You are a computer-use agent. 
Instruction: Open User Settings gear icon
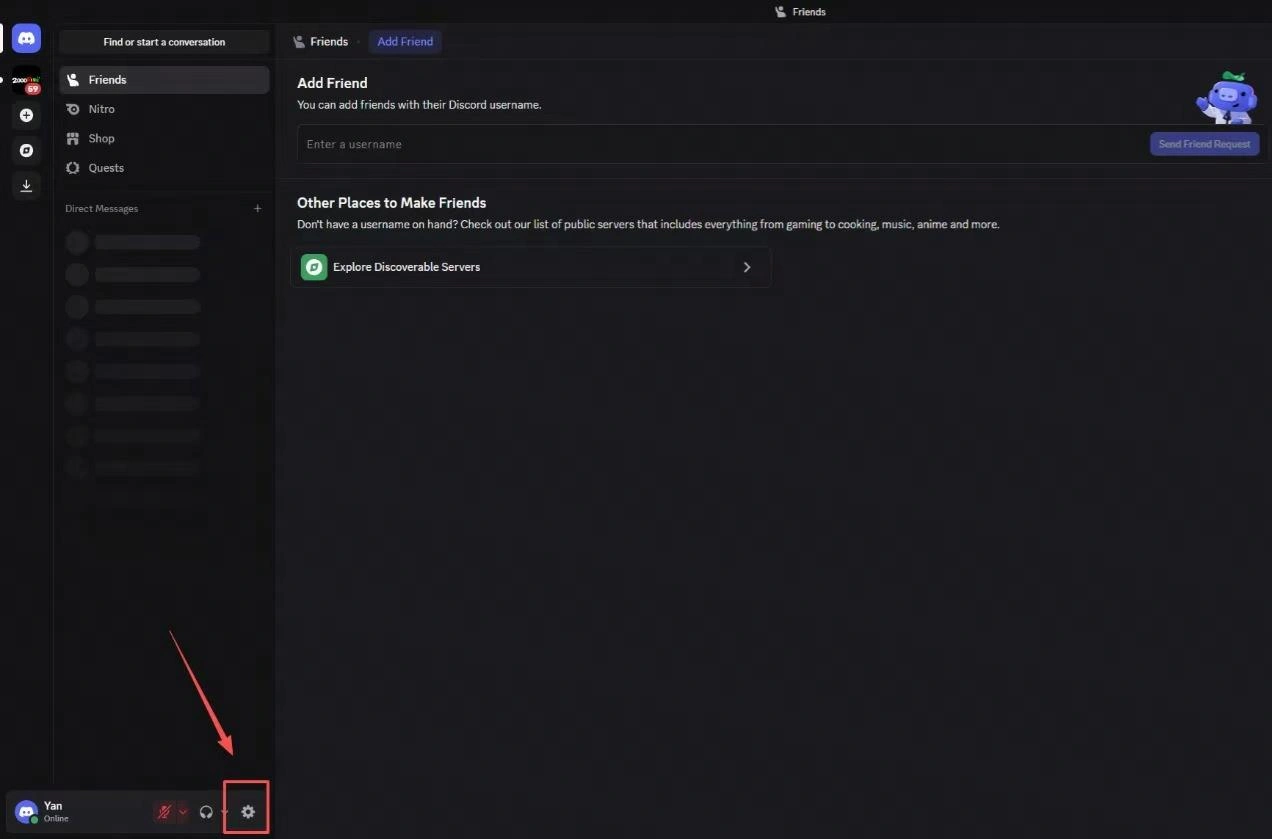pyautogui.click(x=248, y=812)
